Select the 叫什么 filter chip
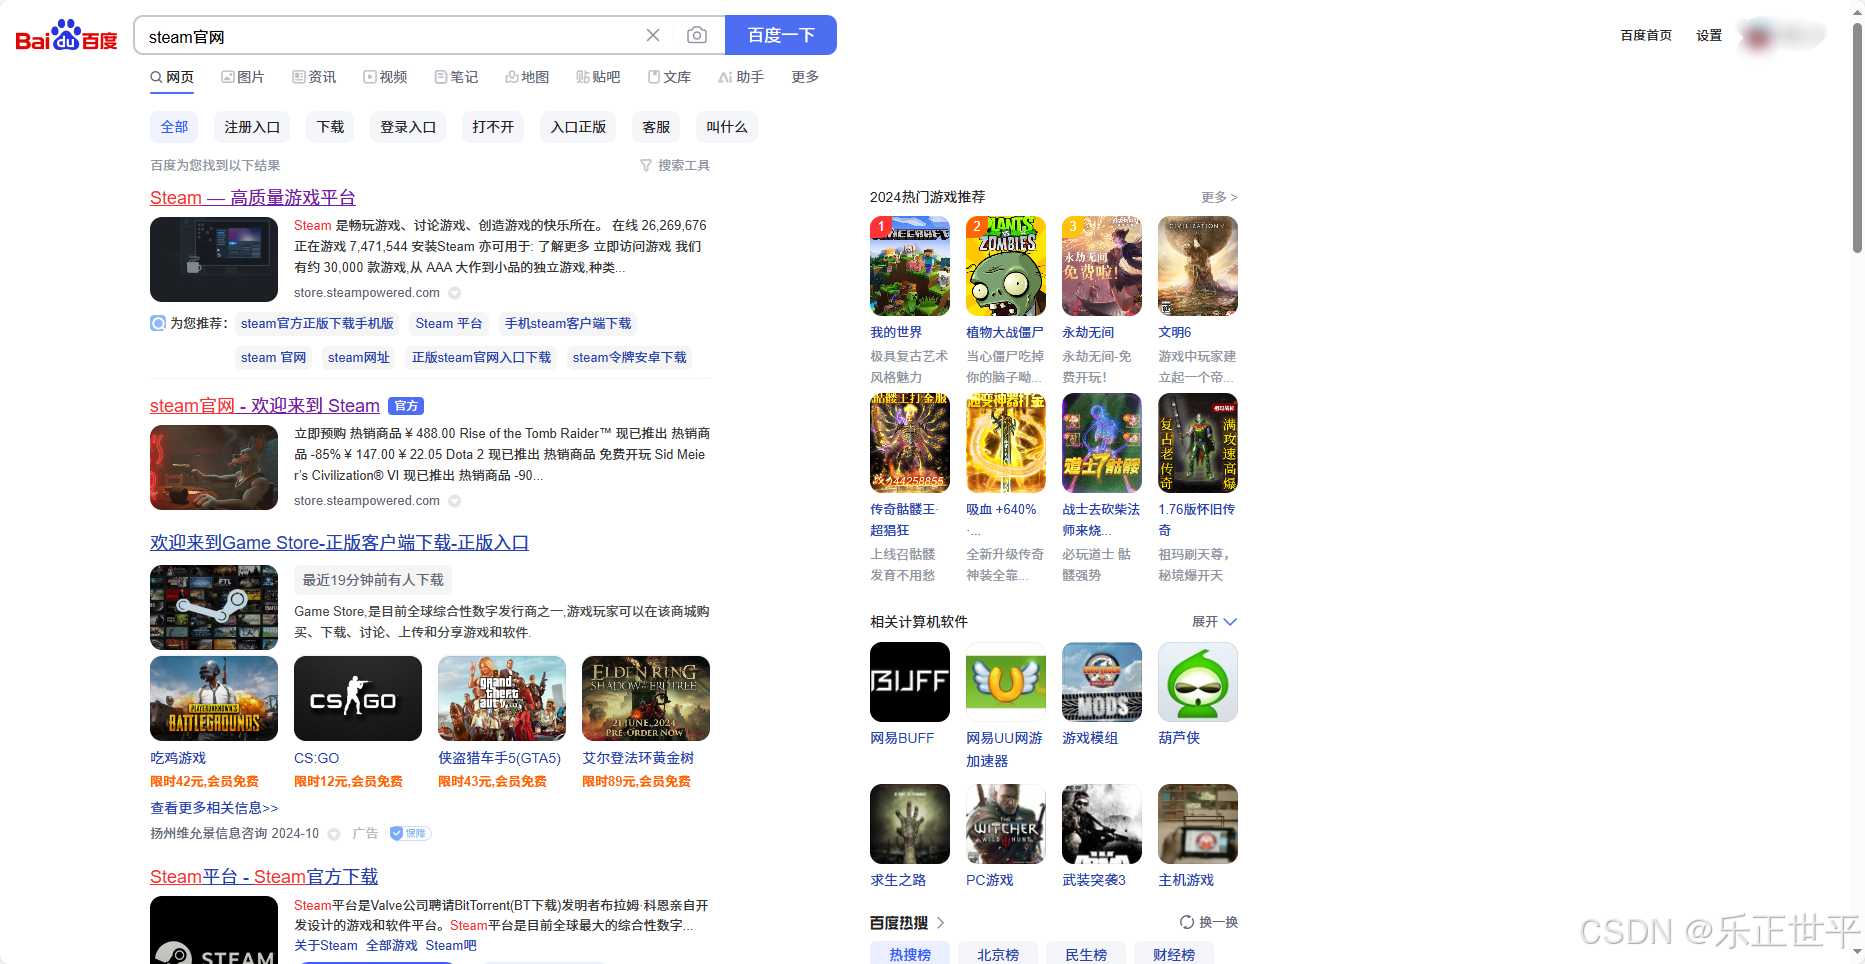 coord(727,127)
